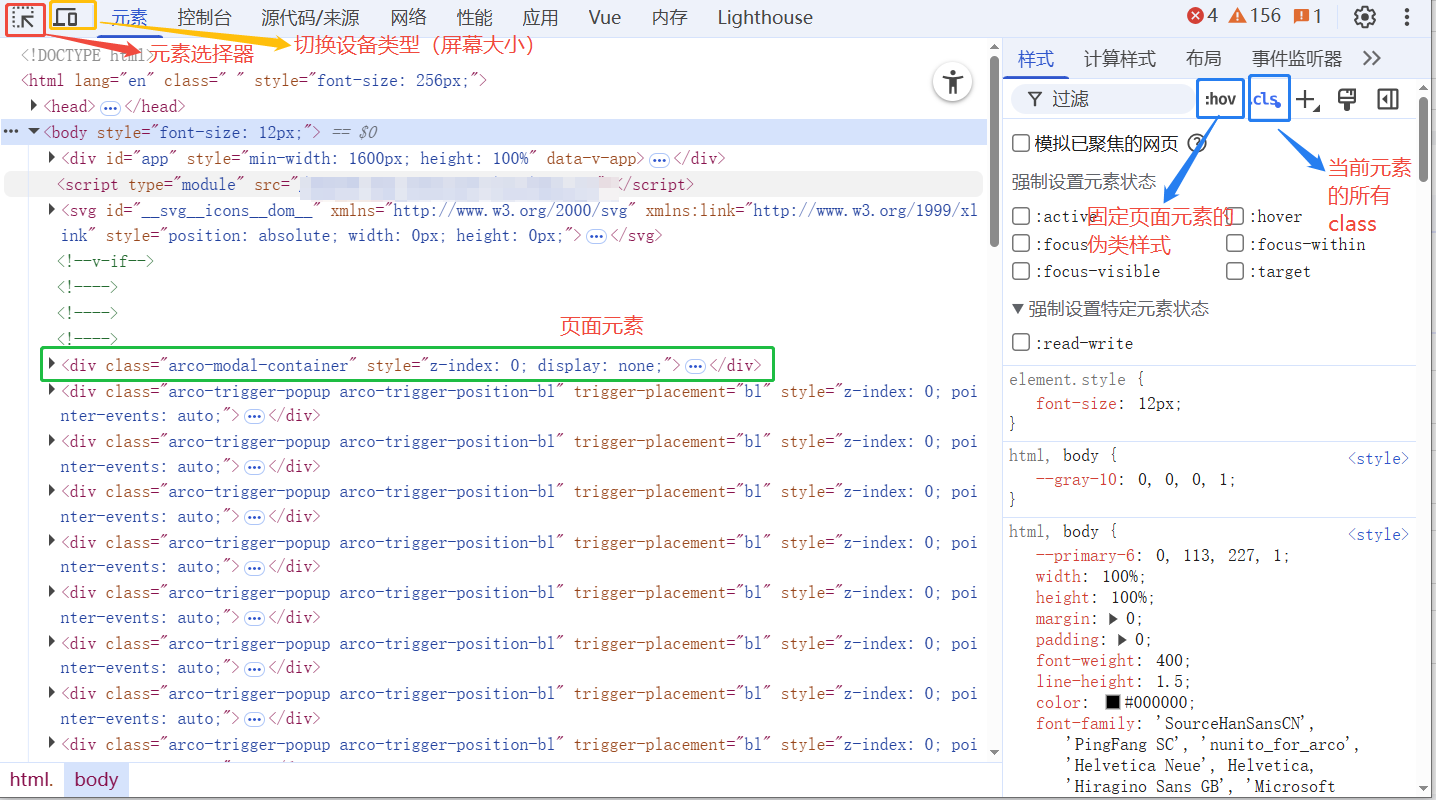Image resolution: width=1436 pixels, height=800 pixels.
Task: Activate the element inspector picker tool
Action: point(25,17)
